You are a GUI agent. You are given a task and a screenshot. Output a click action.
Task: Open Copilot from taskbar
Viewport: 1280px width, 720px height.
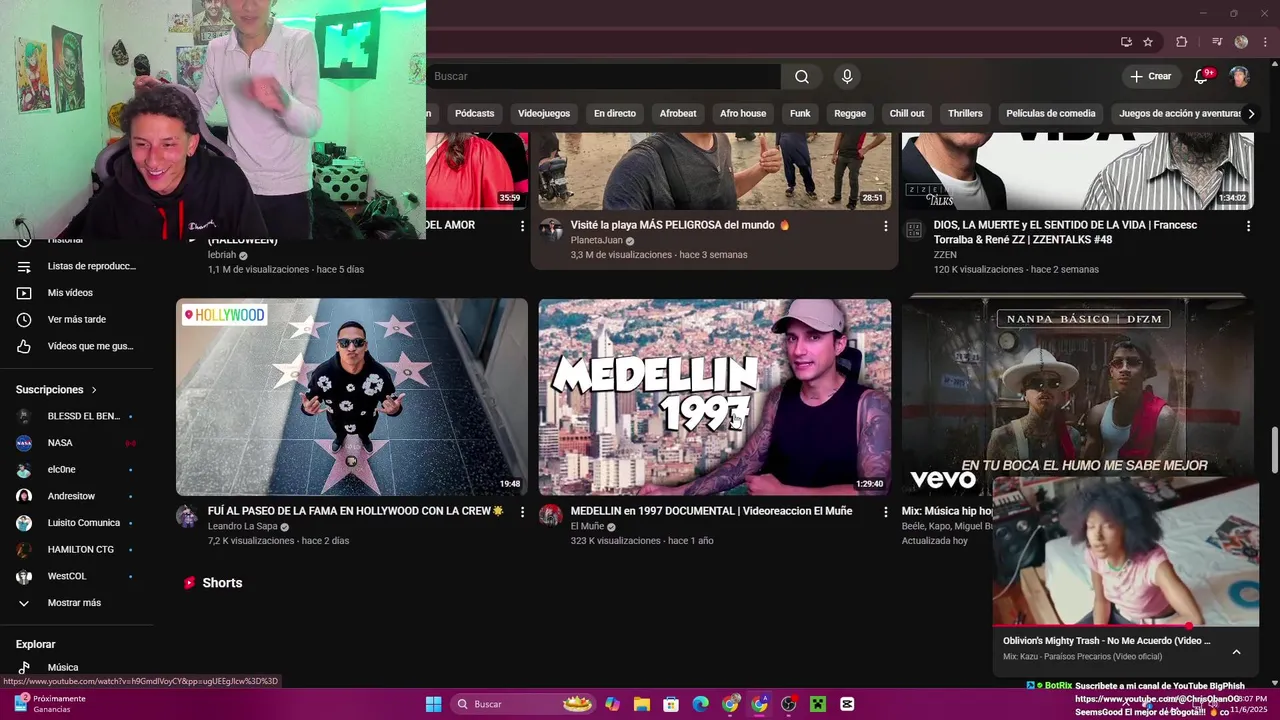(612, 704)
